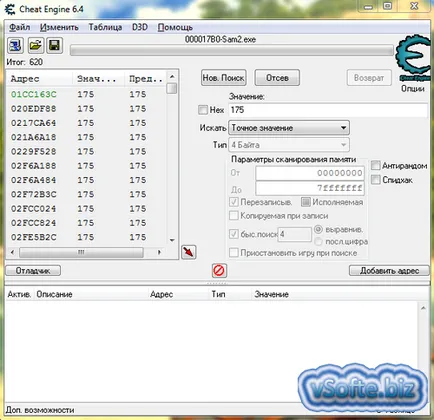The height and width of the screenshot is (420, 434).
Task: Click the Cheat Engine logo icon
Action: click(413, 57)
